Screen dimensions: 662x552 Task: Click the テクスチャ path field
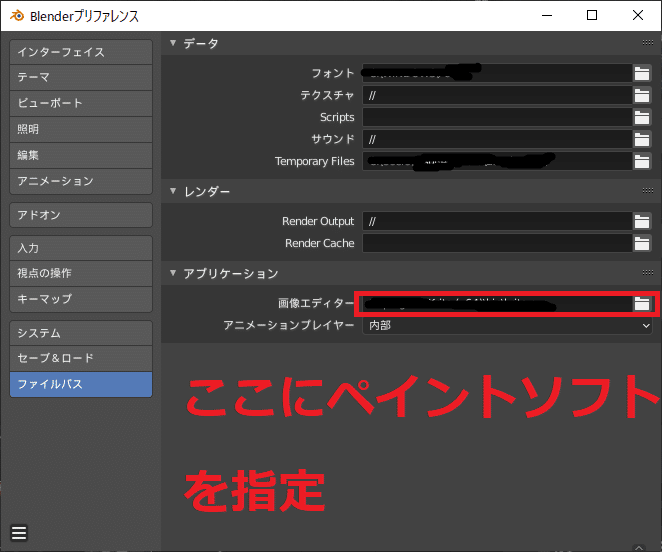point(497,95)
